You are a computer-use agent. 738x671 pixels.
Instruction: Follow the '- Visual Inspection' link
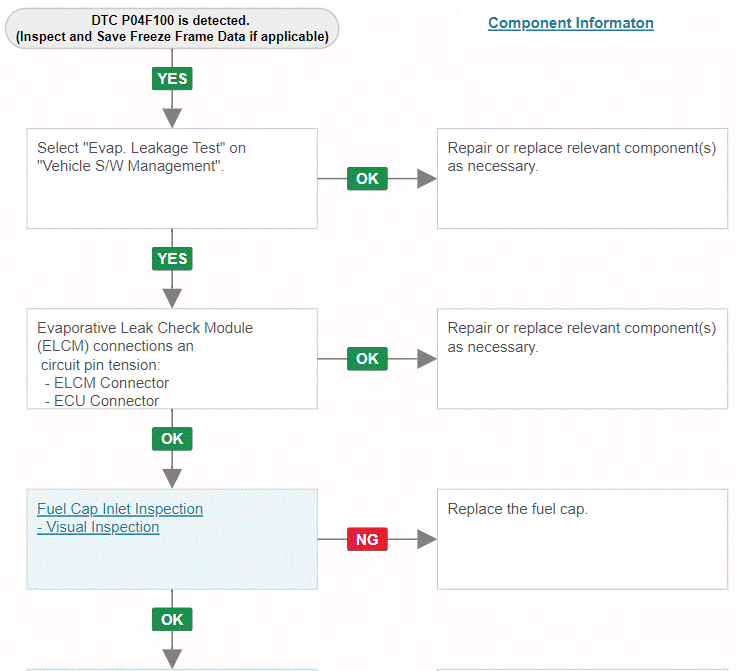[98, 527]
